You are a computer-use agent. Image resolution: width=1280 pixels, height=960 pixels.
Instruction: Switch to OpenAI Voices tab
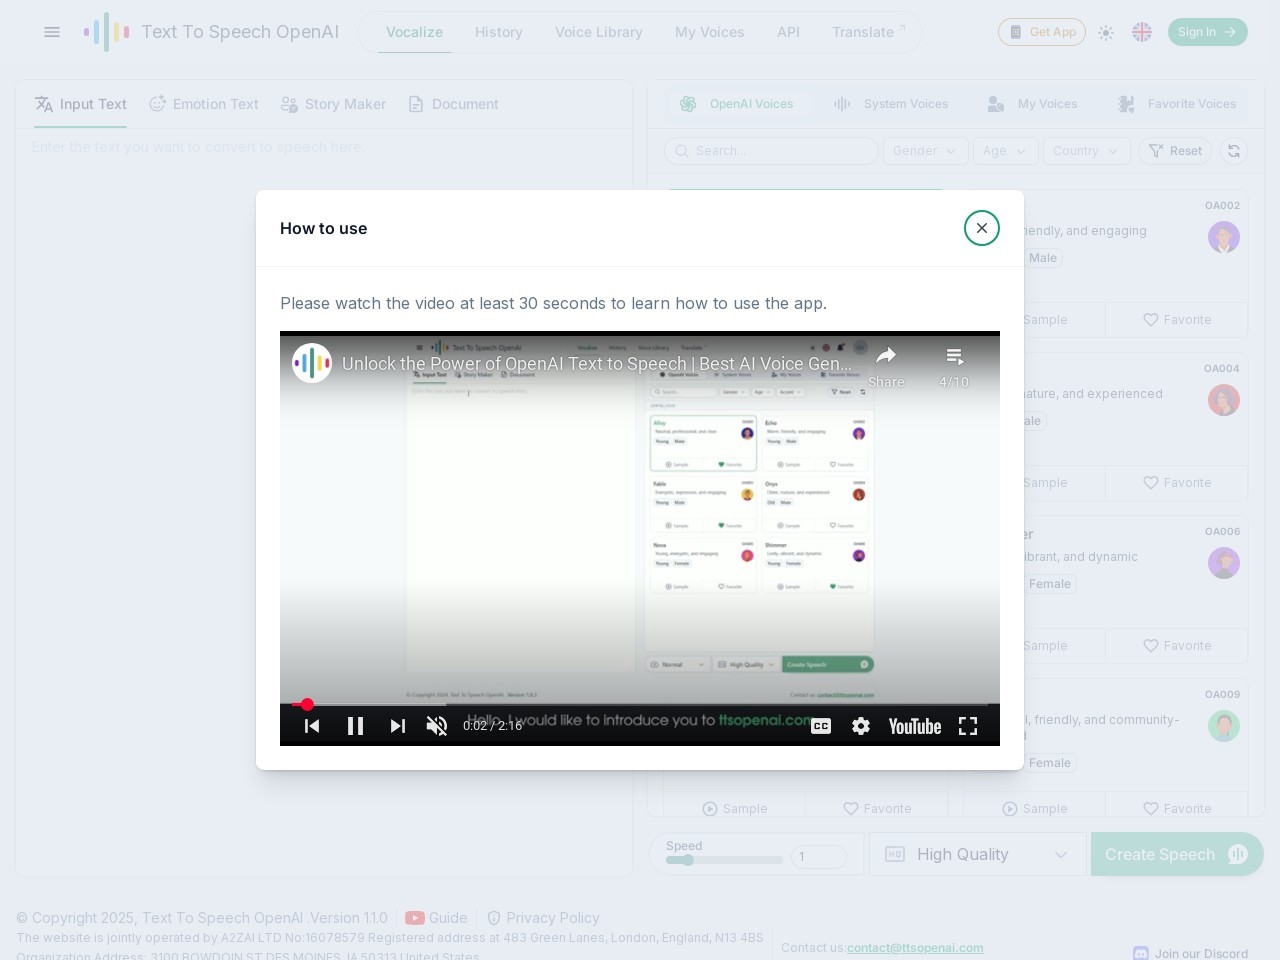[737, 104]
